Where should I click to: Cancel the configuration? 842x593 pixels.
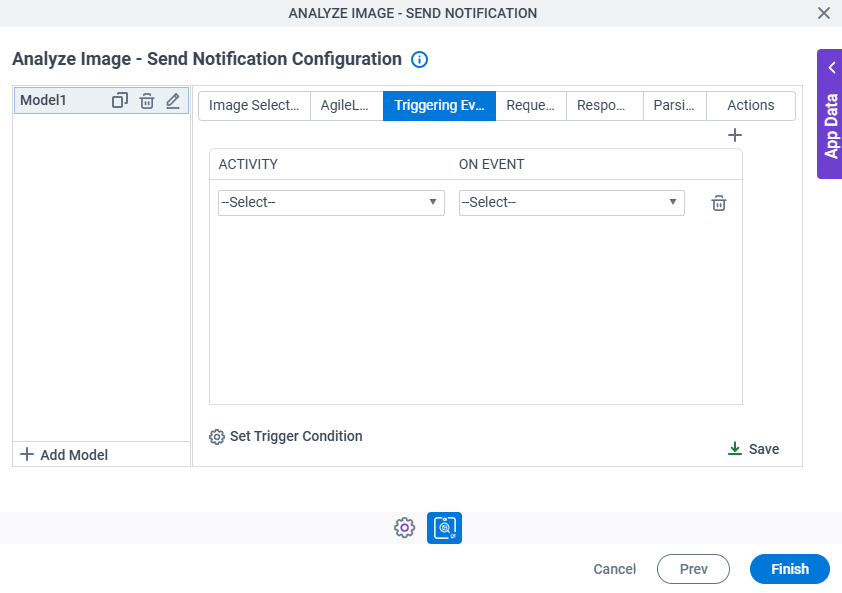(614, 569)
